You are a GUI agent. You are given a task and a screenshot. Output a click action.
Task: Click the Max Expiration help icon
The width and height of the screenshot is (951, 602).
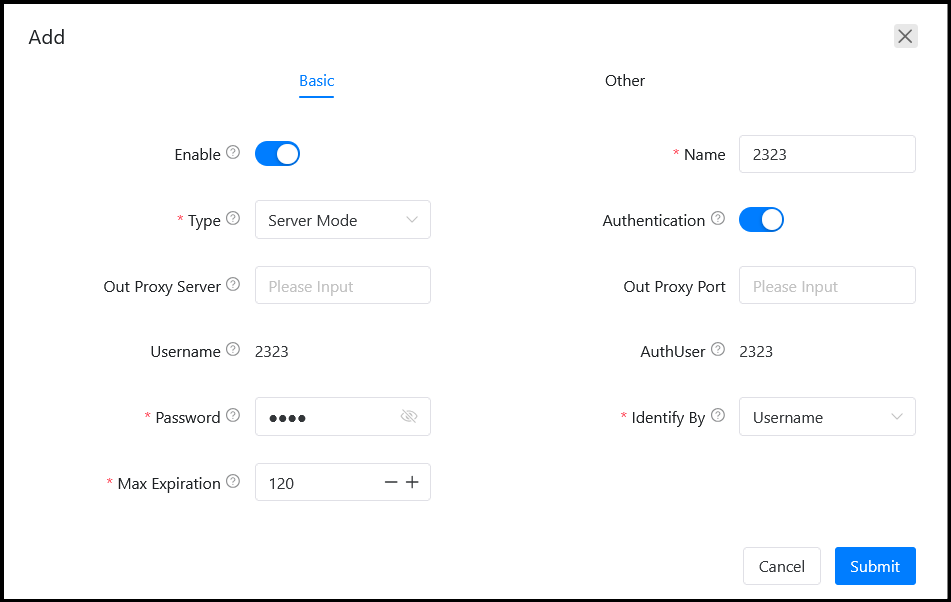point(233,481)
